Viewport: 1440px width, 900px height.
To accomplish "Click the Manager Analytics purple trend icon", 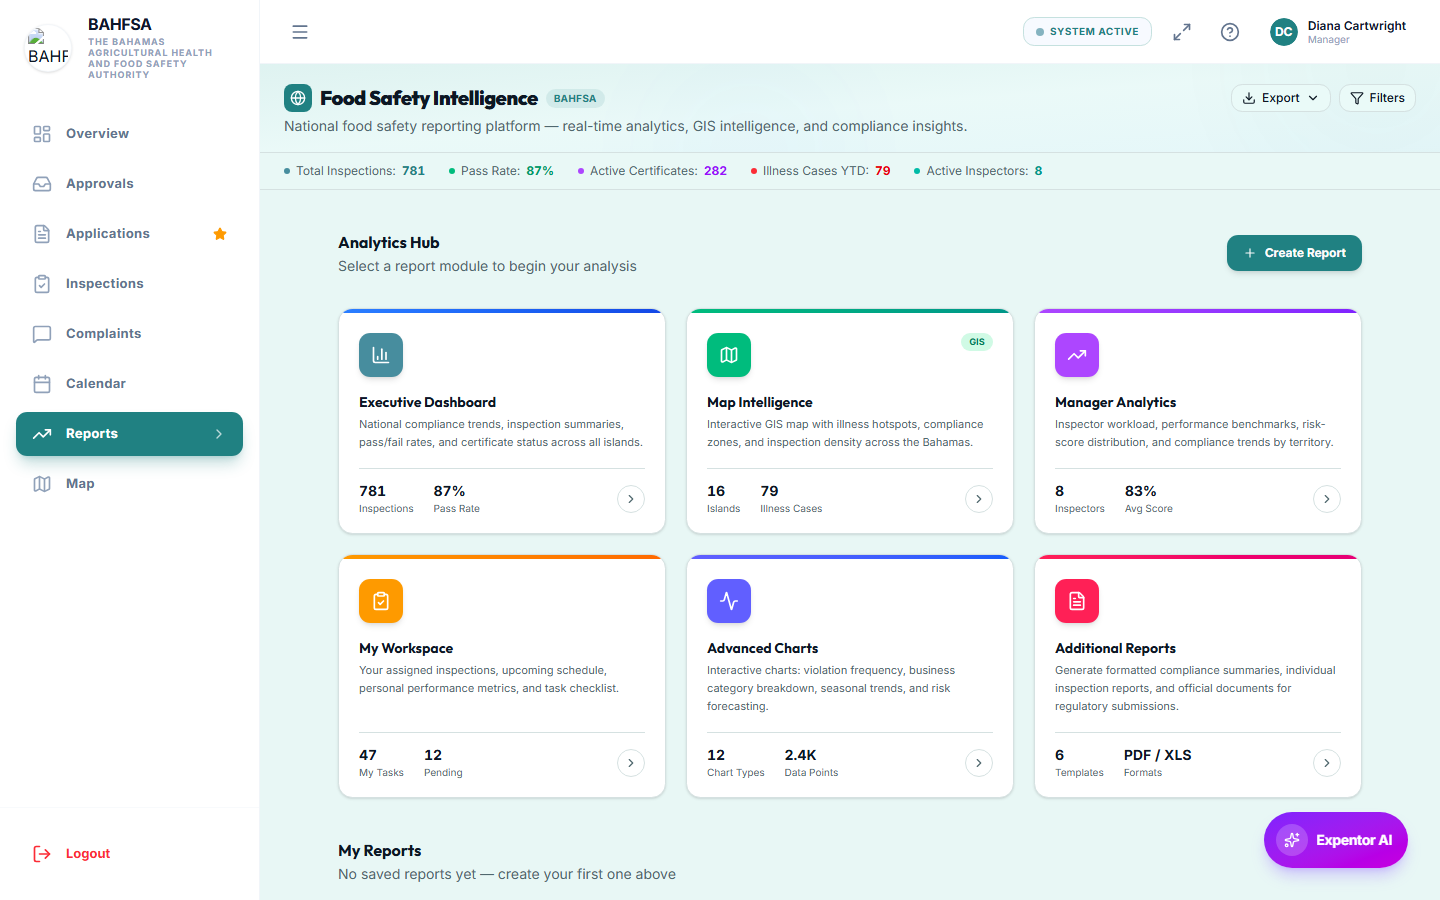I will (1077, 355).
